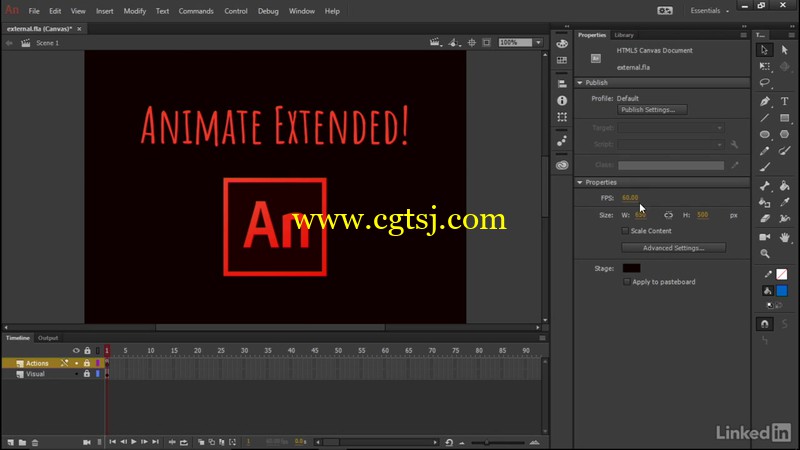The width and height of the screenshot is (800, 450).
Task: Open the Essentials workspace dropdown
Action: [710, 11]
